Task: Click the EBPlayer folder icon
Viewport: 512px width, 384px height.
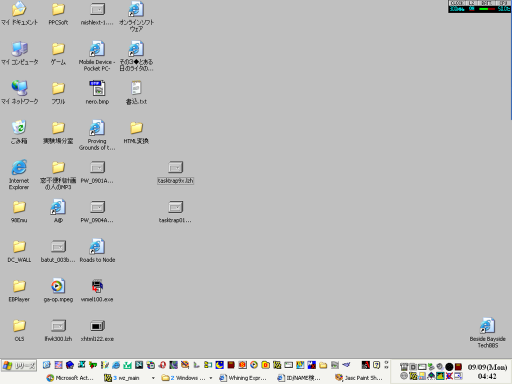Action: pyautogui.click(x=19, y=291)
